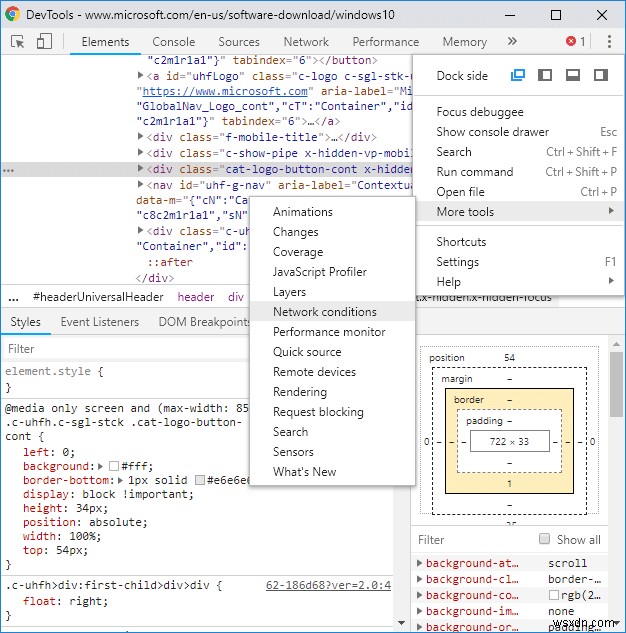Toggle the device toolbar icon
626x633 pixels.
point(44,42)
